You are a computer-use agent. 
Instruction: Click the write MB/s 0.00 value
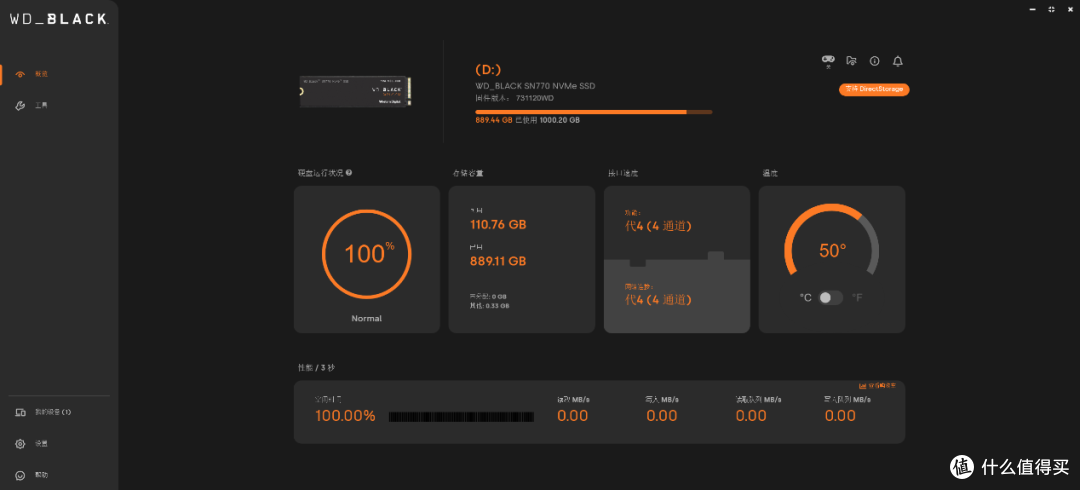pos(661,416)
